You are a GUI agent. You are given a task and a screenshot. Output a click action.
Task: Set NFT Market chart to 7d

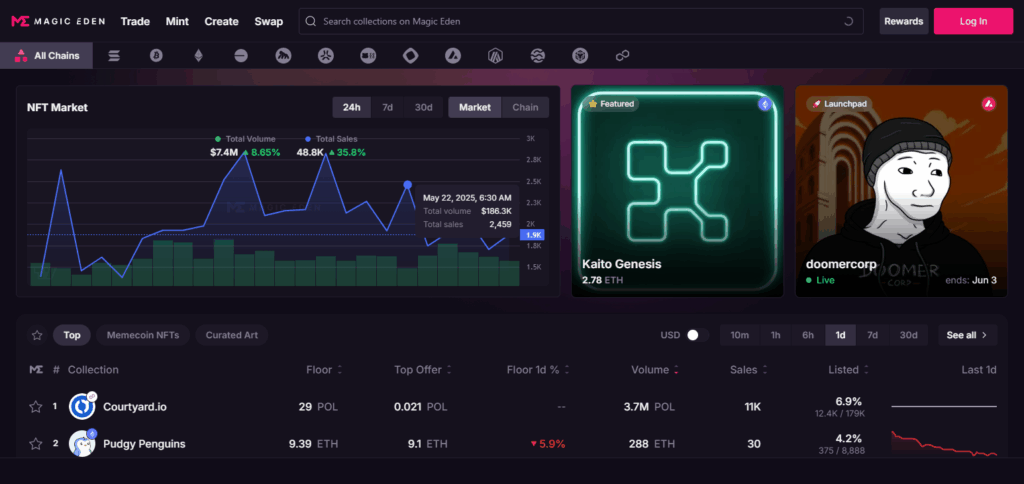tap(387, 107)
